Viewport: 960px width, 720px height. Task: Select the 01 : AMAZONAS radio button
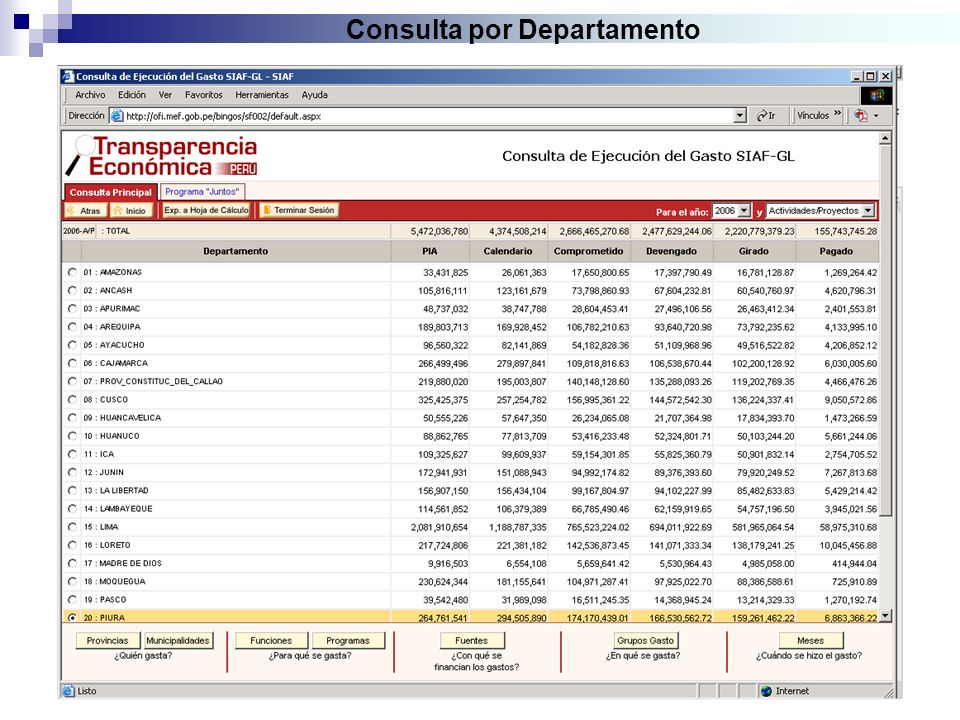(72, 272)
